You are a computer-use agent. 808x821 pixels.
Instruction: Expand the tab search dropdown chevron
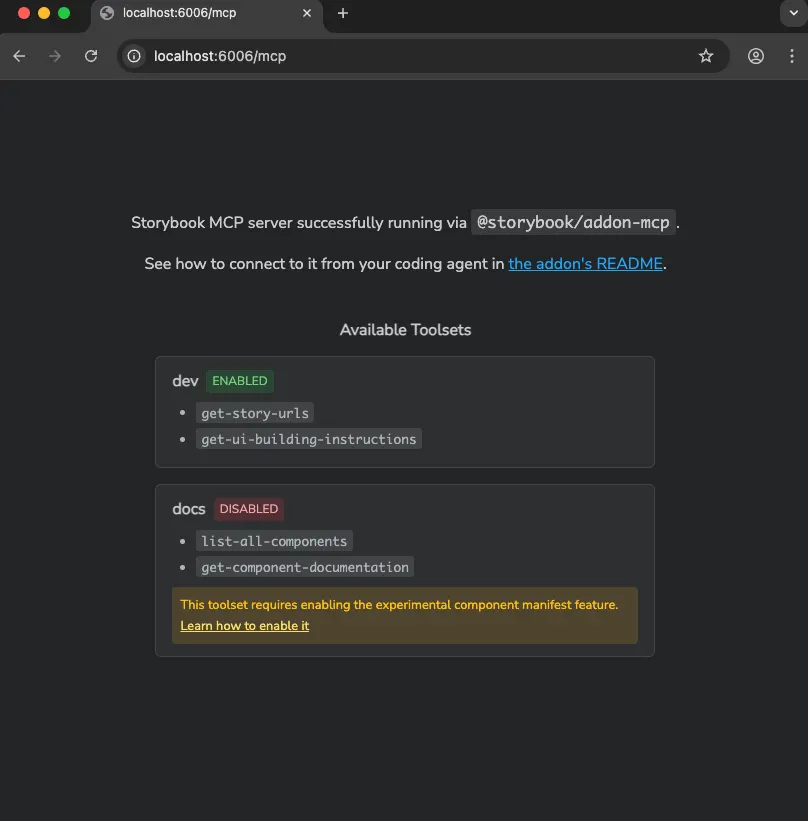click(x=794, y=13)
